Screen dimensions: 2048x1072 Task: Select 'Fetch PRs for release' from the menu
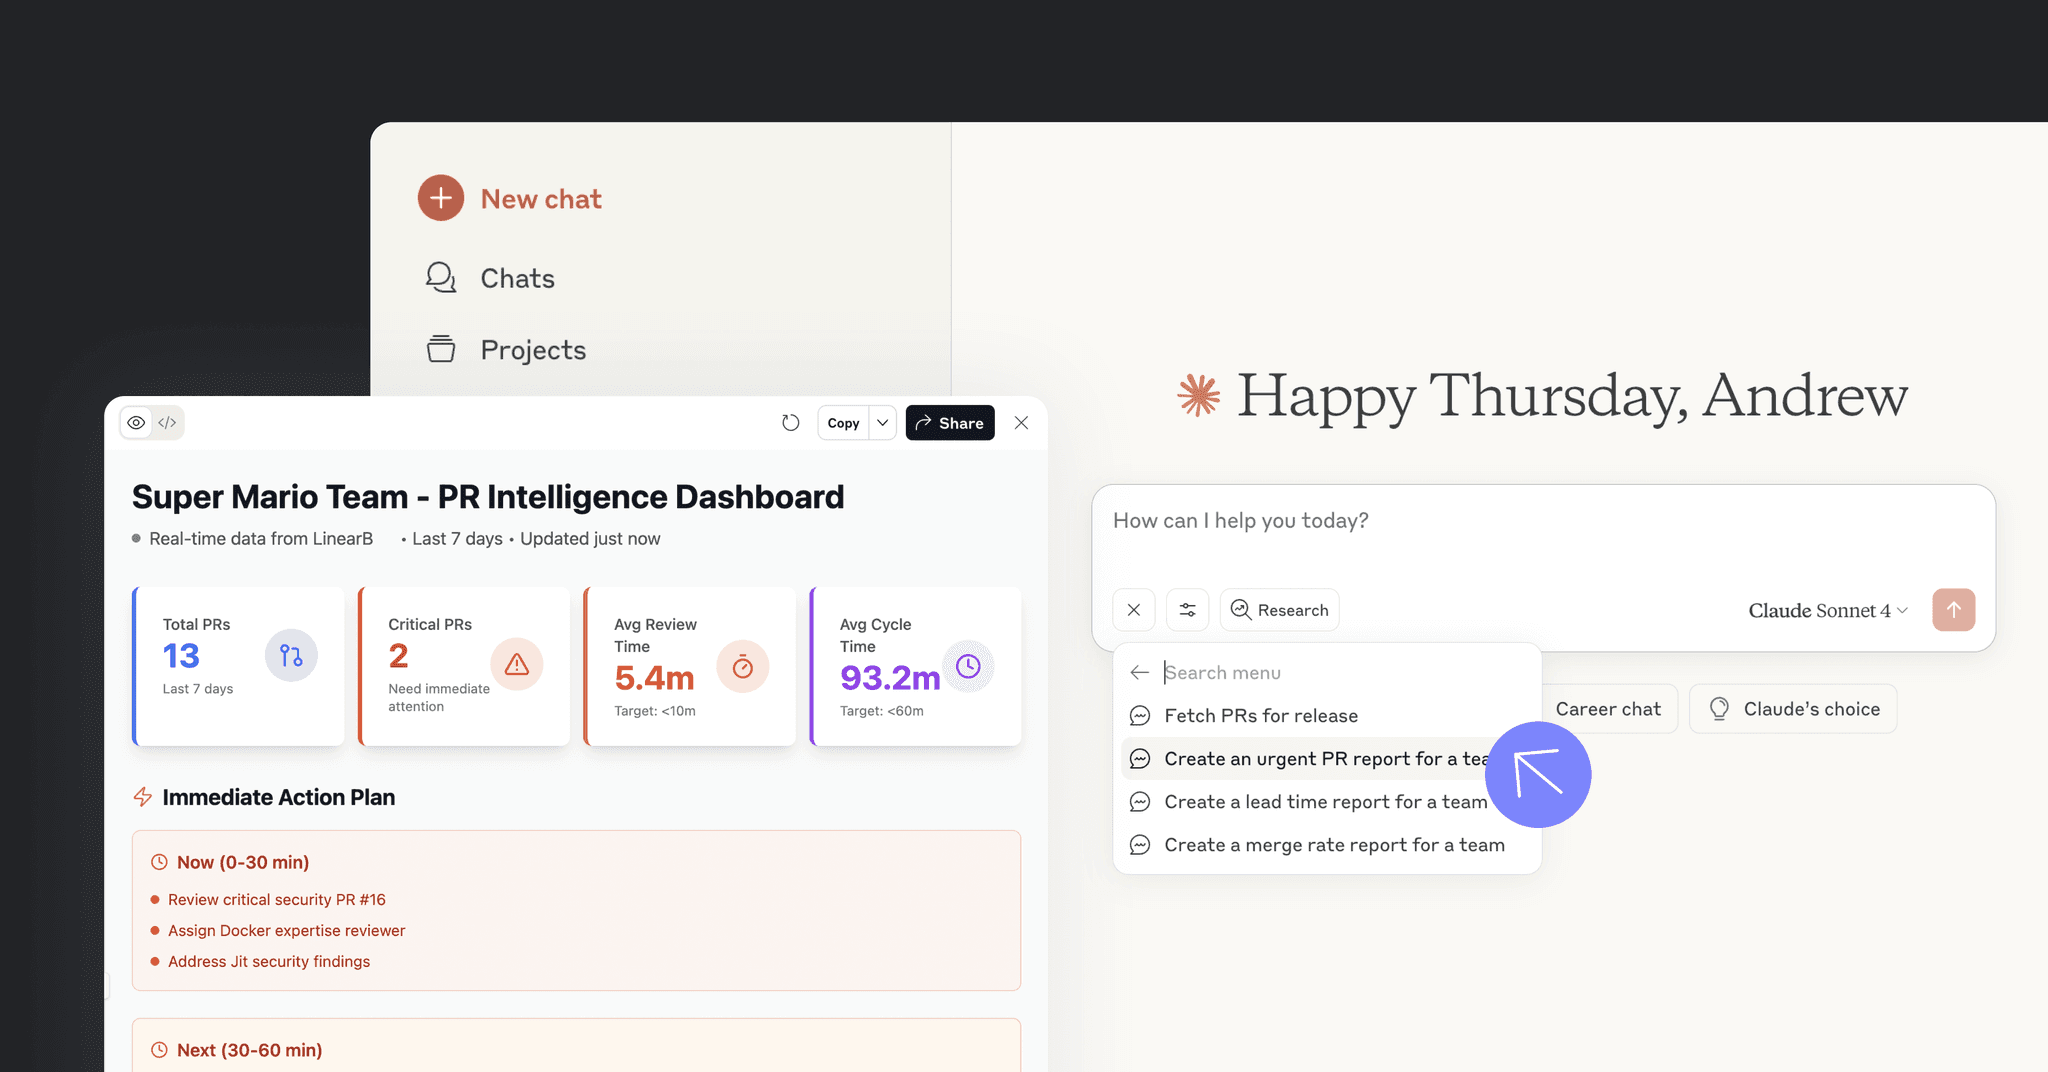click(x=1260, y=715)
